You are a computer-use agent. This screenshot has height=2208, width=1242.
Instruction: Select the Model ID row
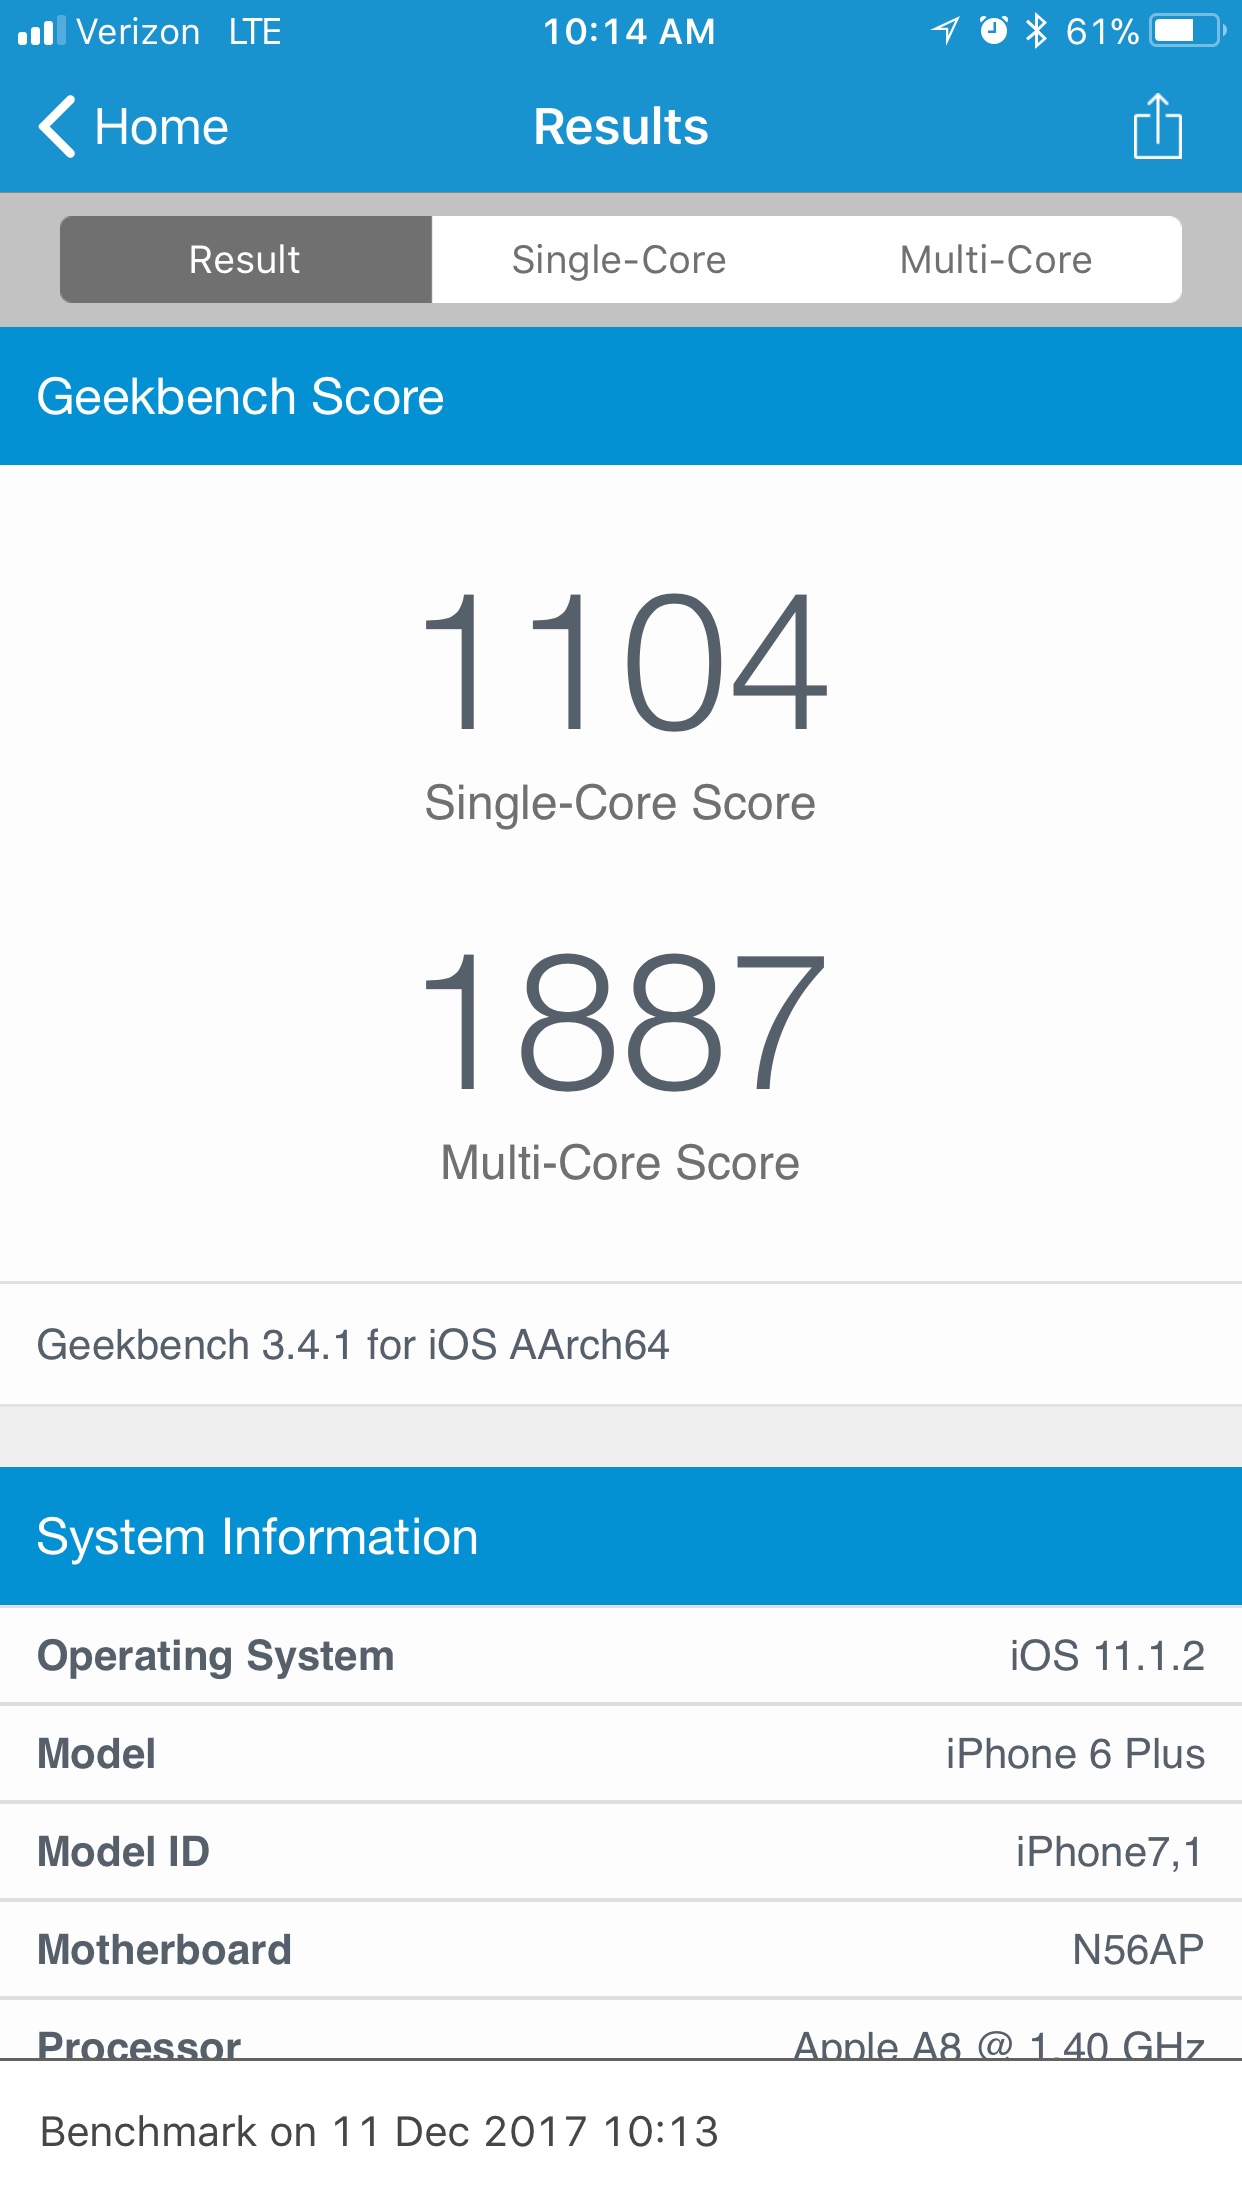point(621,1852)
